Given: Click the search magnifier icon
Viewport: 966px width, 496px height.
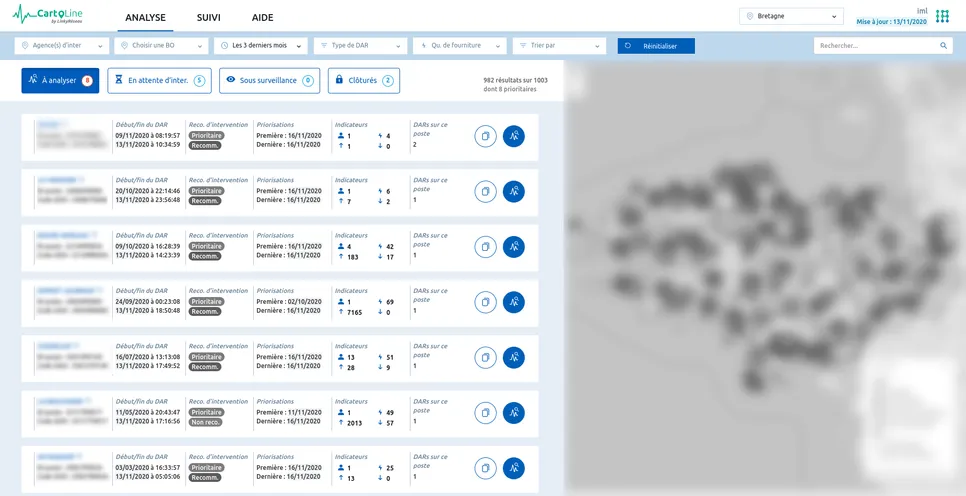Looking at the screenshot, I should 943,46.
